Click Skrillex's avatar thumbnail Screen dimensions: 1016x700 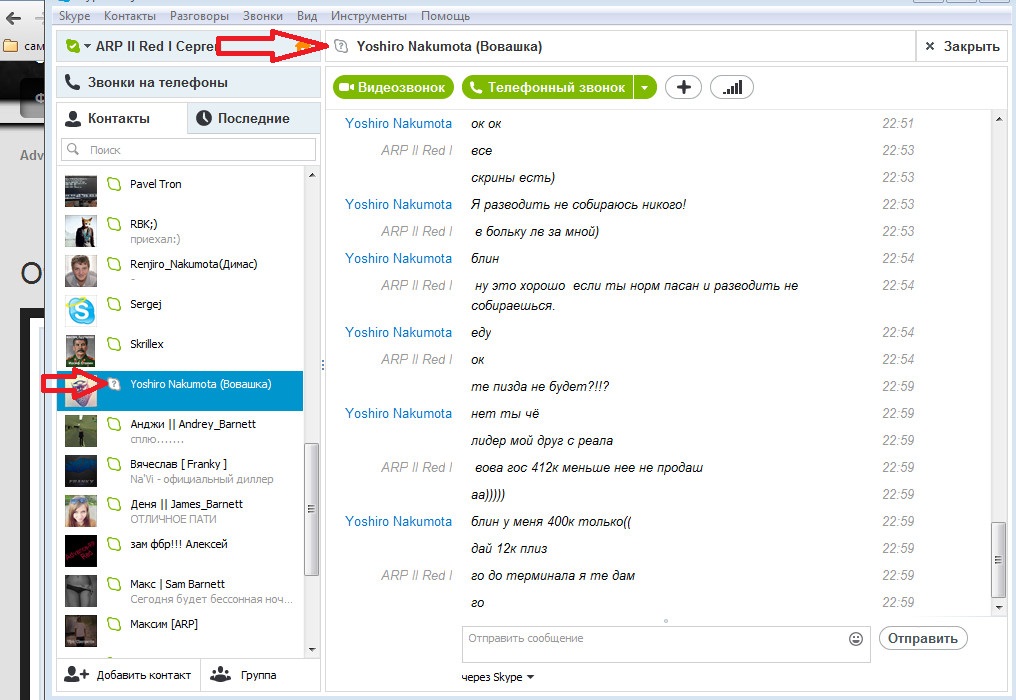[81, 351]
